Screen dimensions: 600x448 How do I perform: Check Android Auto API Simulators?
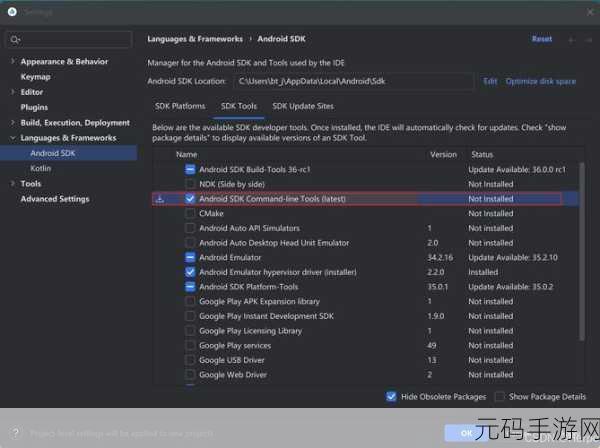(190, 228)
